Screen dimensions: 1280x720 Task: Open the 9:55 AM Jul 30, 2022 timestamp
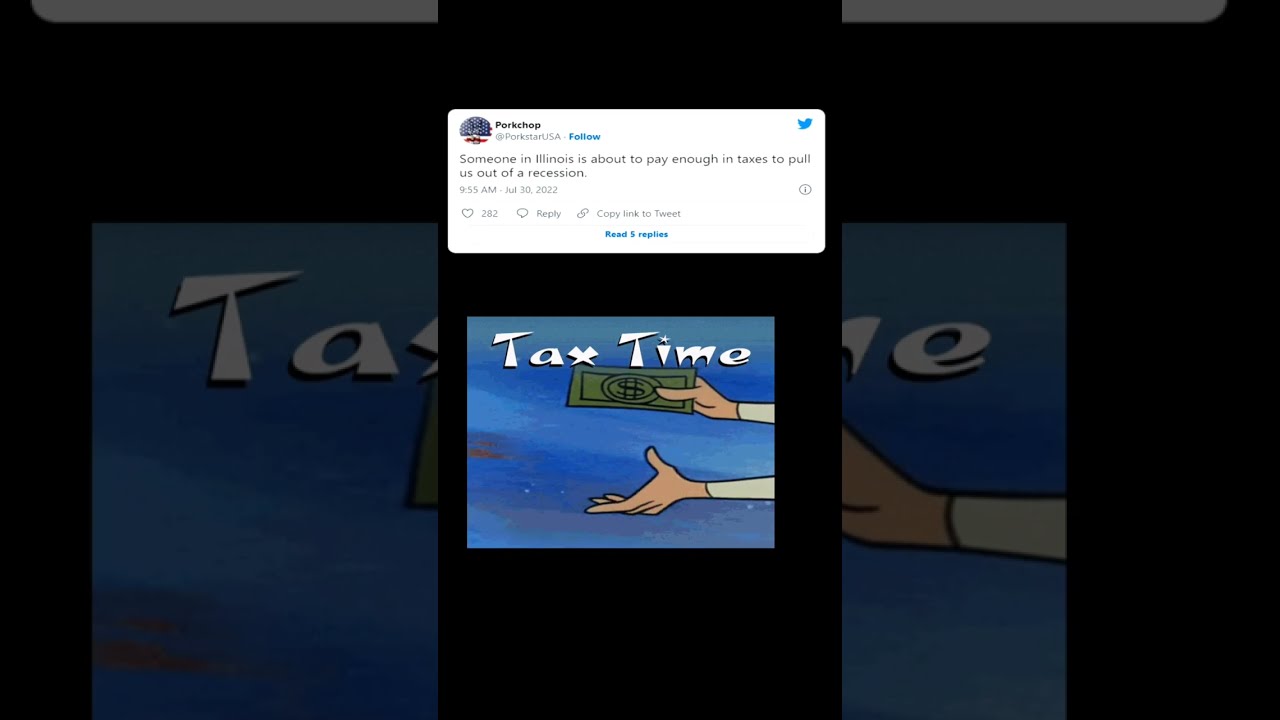click(509, 189)
